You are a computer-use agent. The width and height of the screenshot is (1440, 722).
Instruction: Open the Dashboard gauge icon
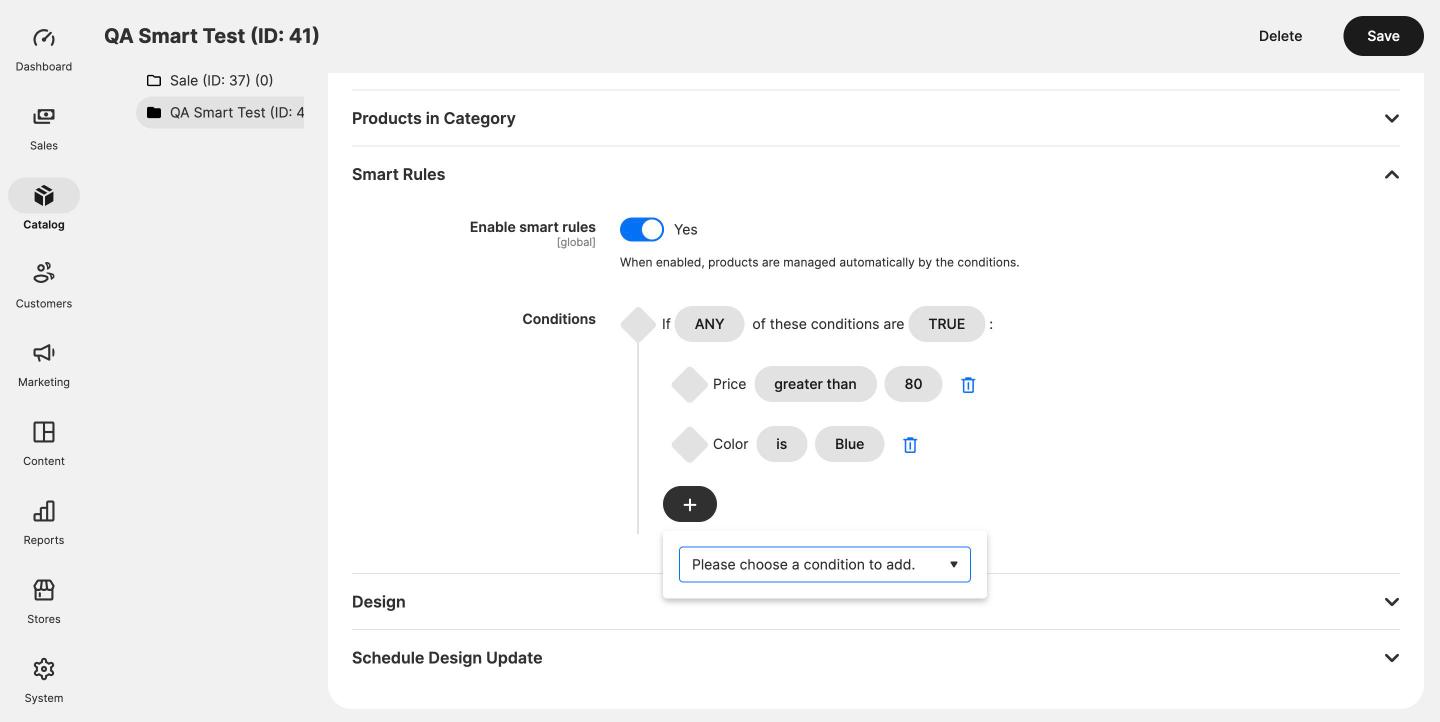coord(44,38)
